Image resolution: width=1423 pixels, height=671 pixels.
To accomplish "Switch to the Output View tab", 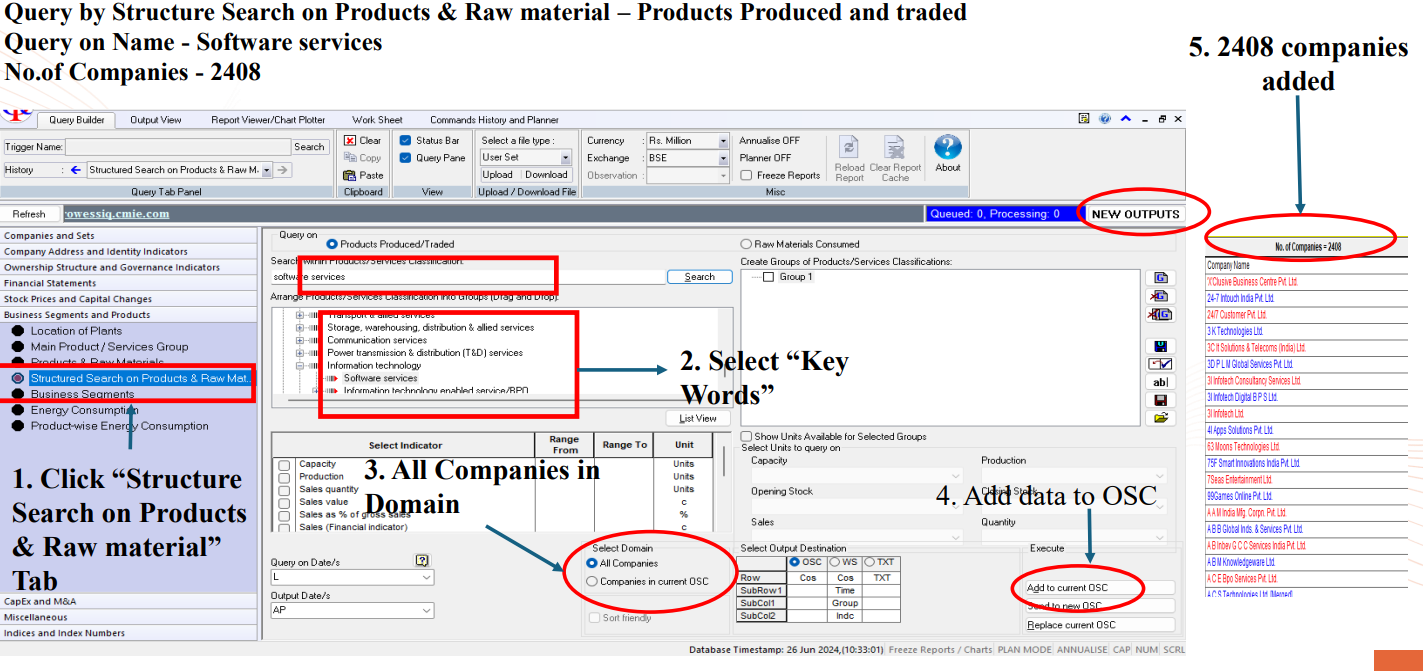I will (156, 120).
